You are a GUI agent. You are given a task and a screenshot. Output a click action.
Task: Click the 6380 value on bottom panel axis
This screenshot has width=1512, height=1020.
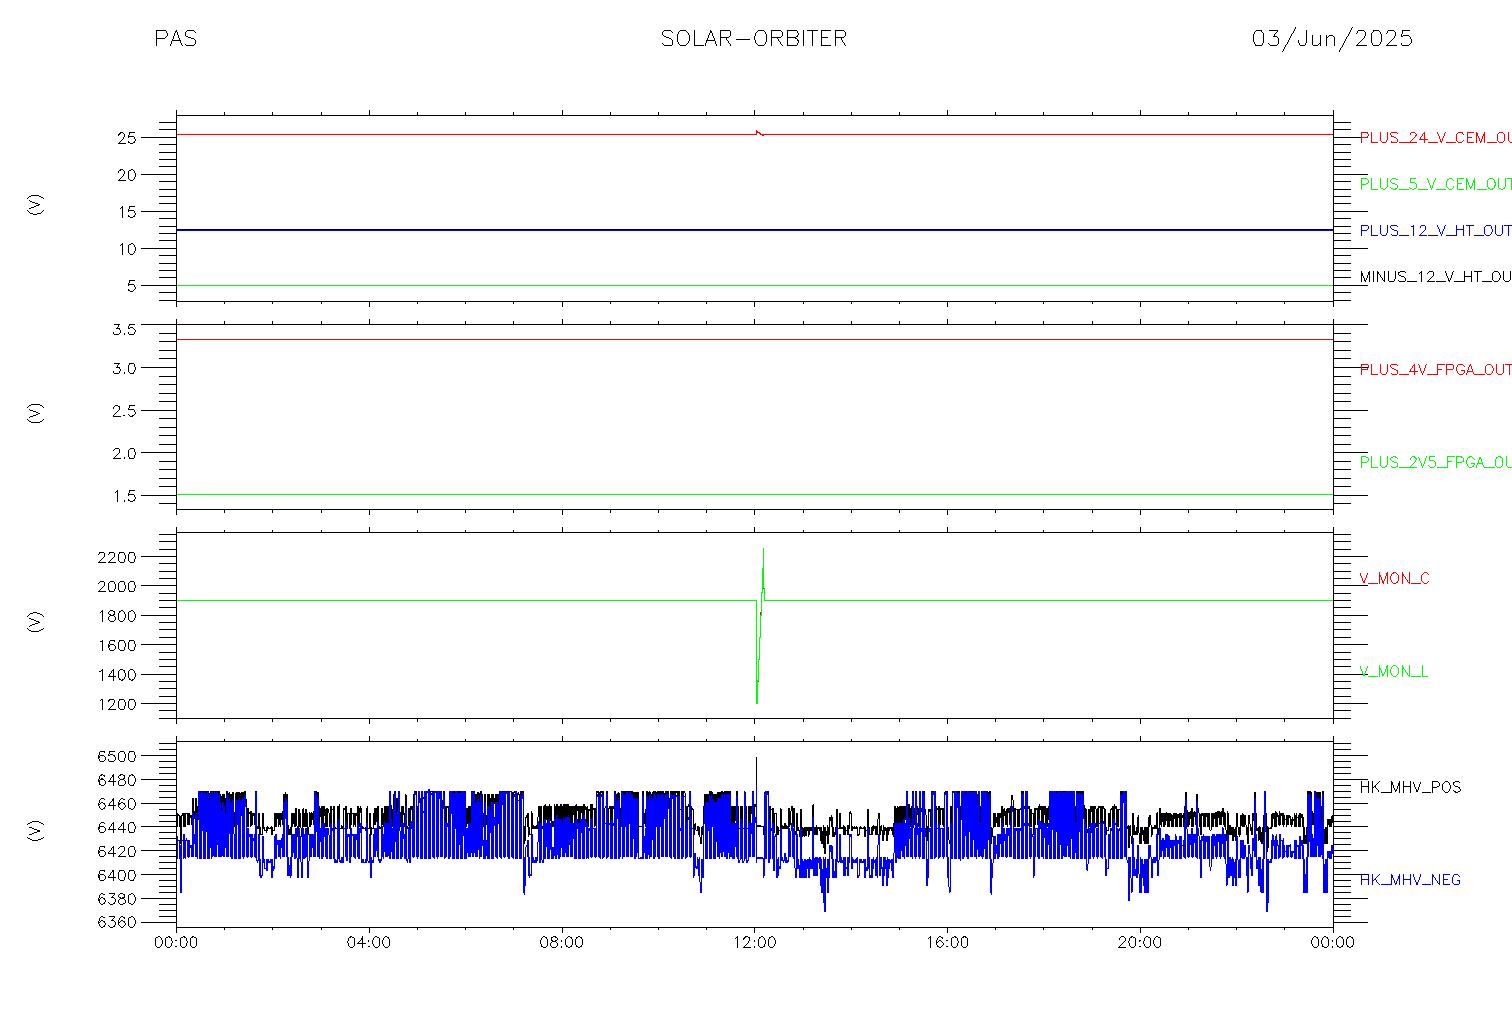pos(117,899)
